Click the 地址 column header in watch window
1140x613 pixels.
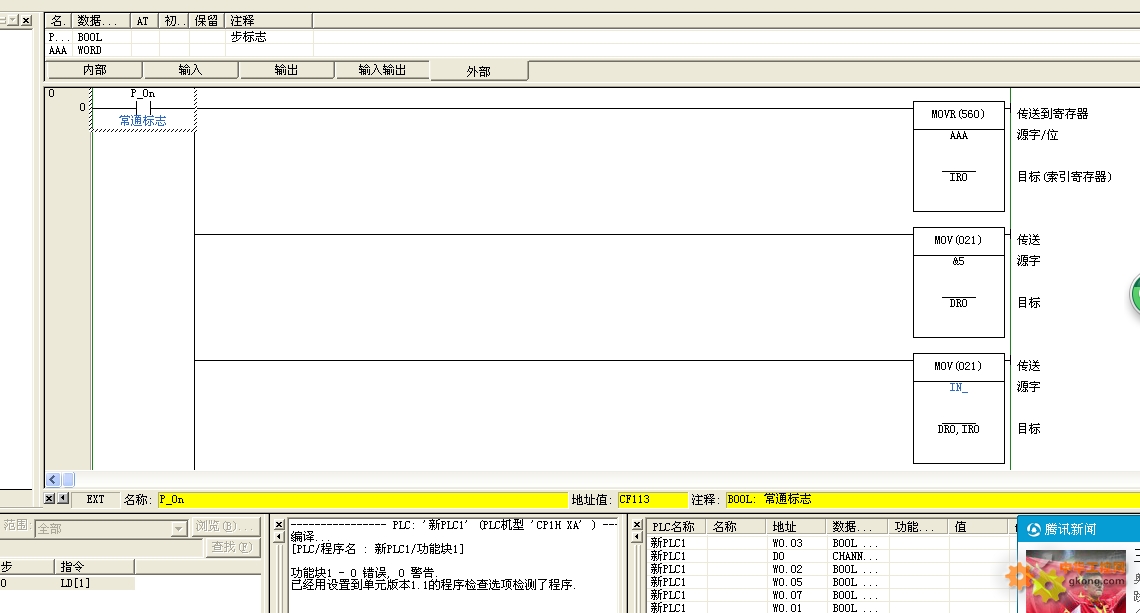796,526
